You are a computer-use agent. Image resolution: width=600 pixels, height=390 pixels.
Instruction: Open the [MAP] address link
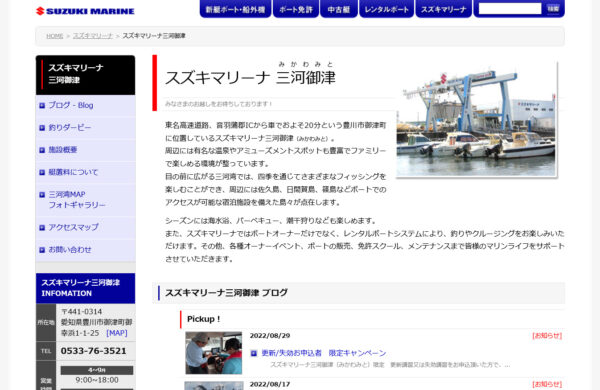coord(117,333)
